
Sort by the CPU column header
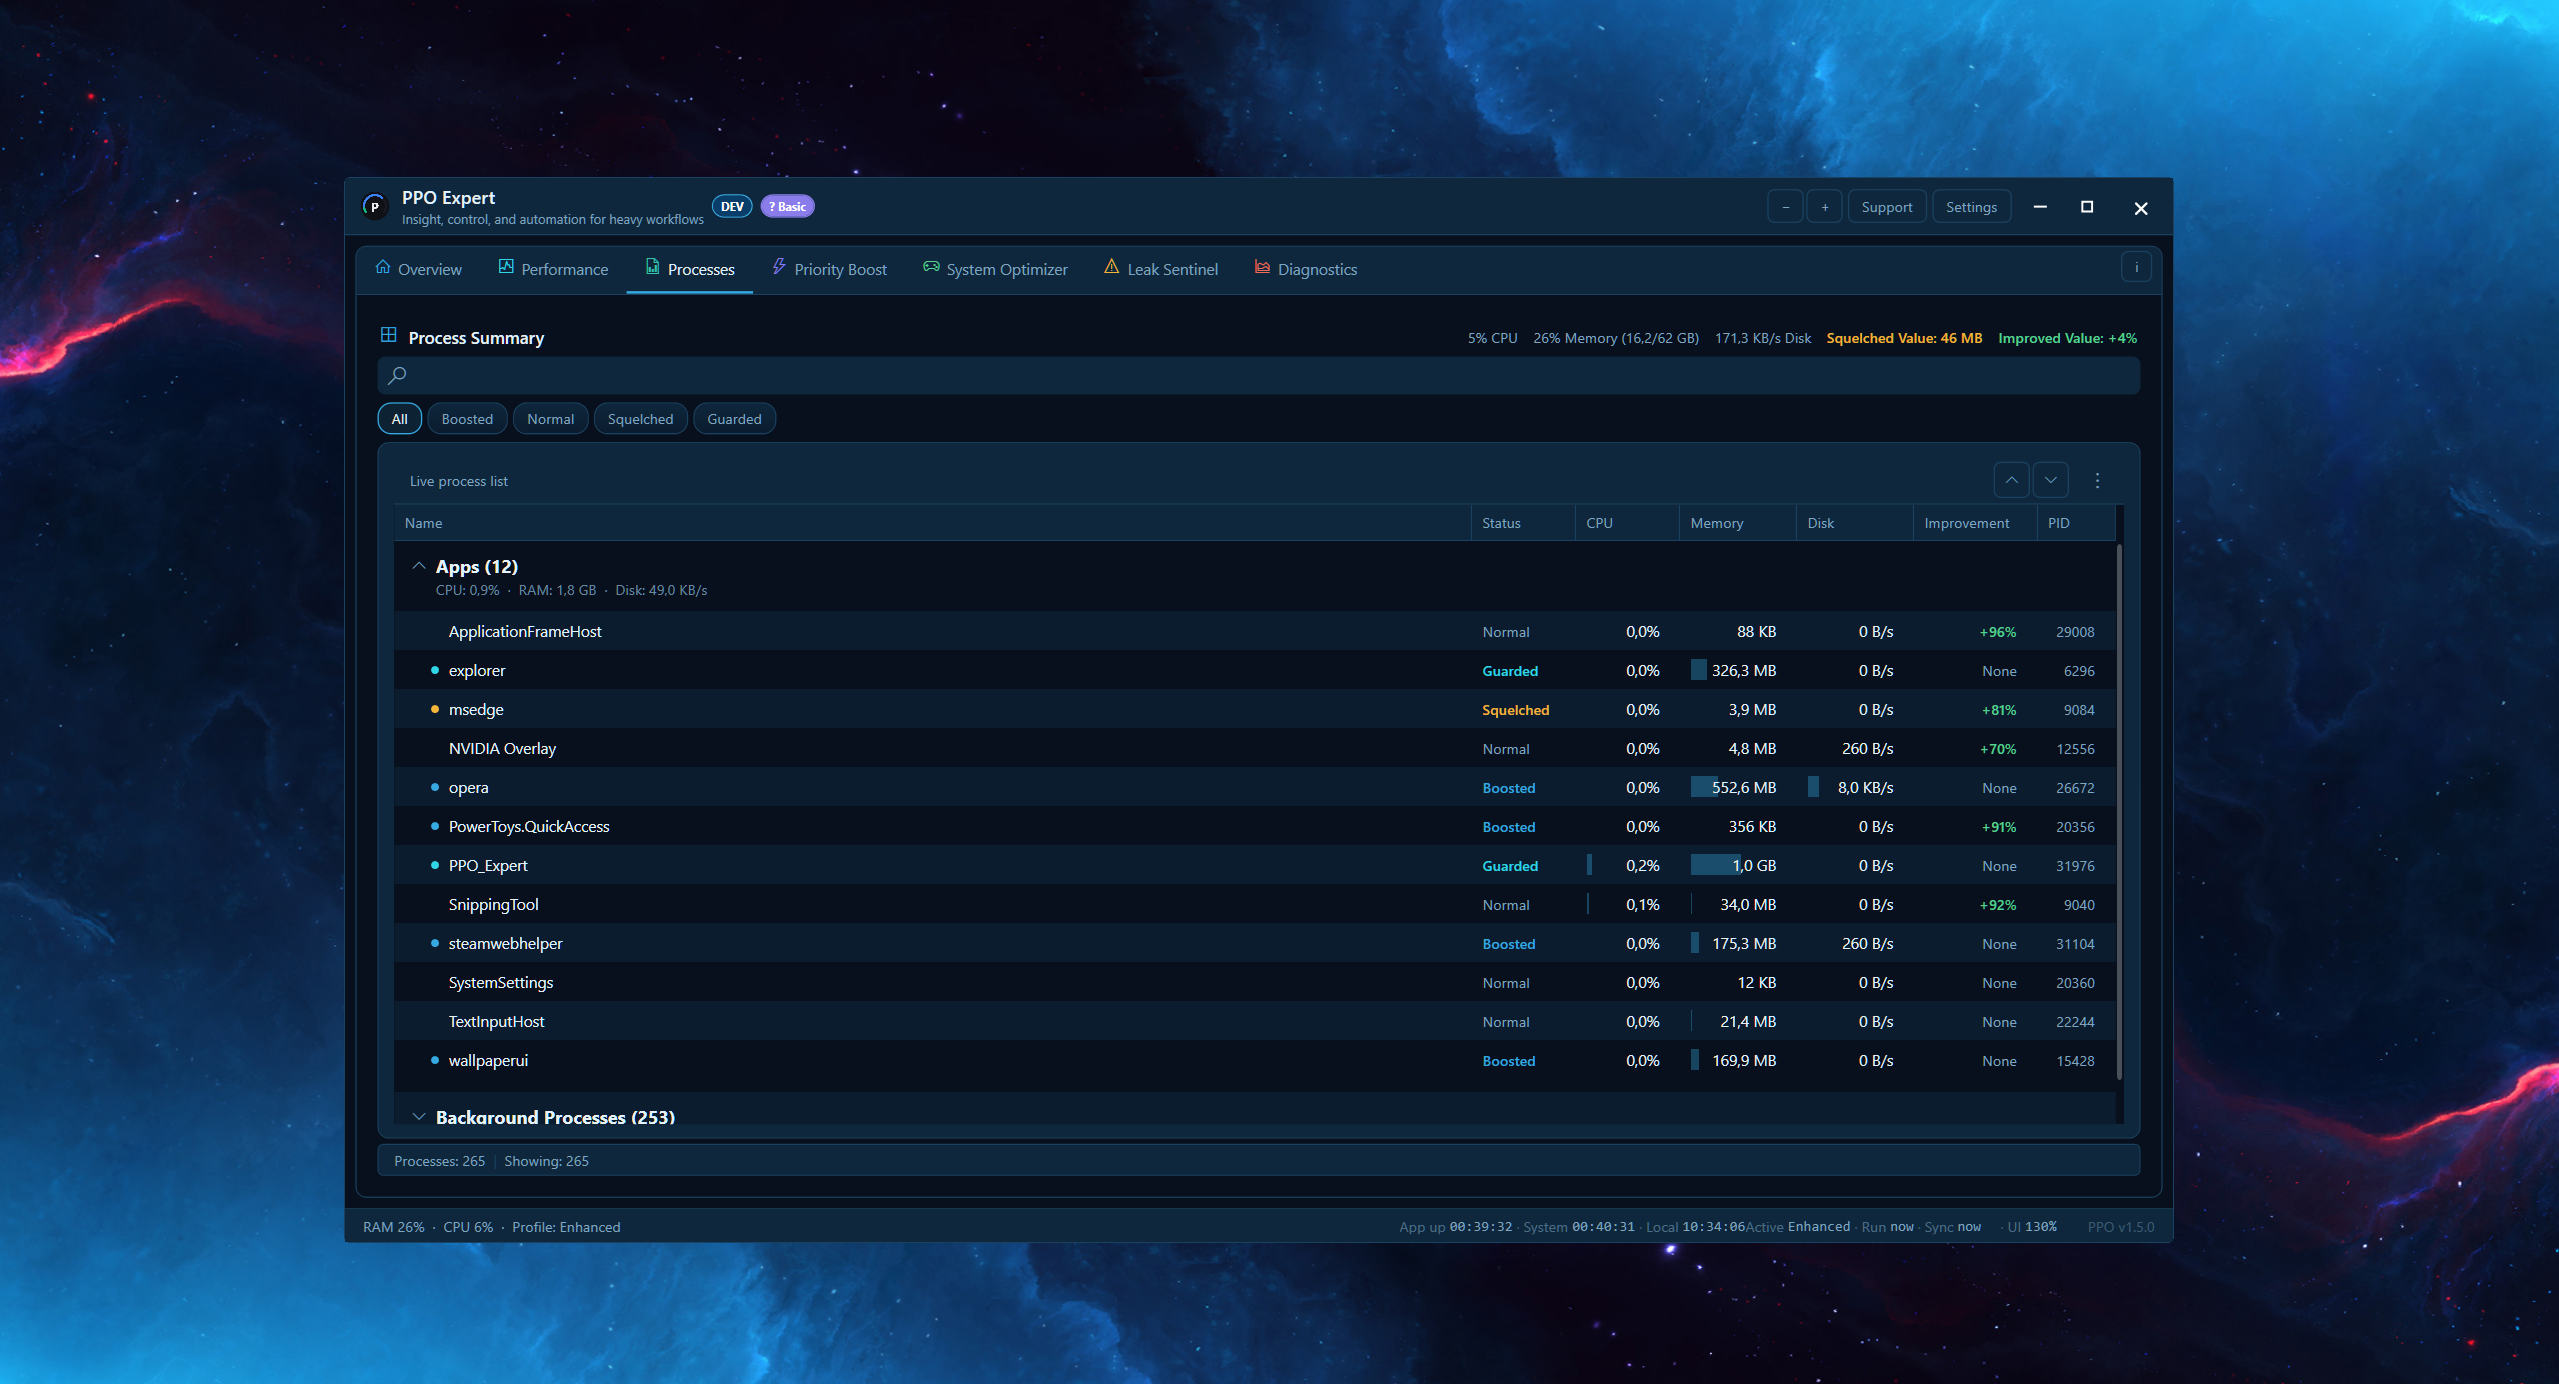(1627, 523)
